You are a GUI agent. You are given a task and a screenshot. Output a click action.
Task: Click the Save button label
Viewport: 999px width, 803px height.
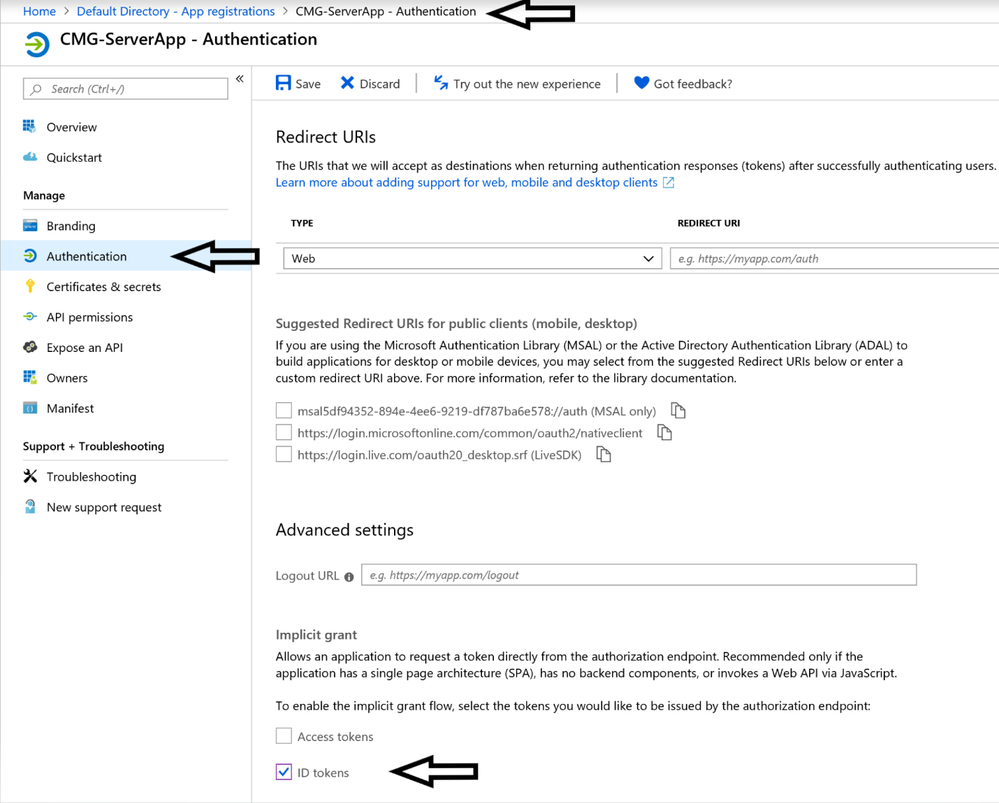coord(308,84)
